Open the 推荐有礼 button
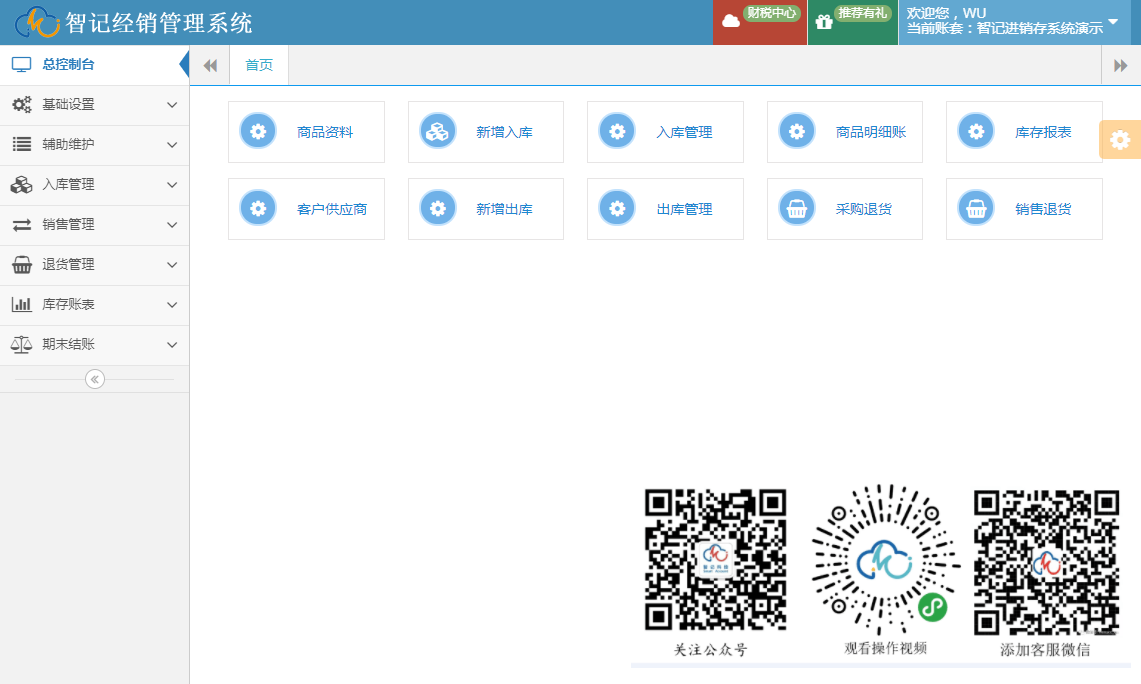 tap(853, 23)
